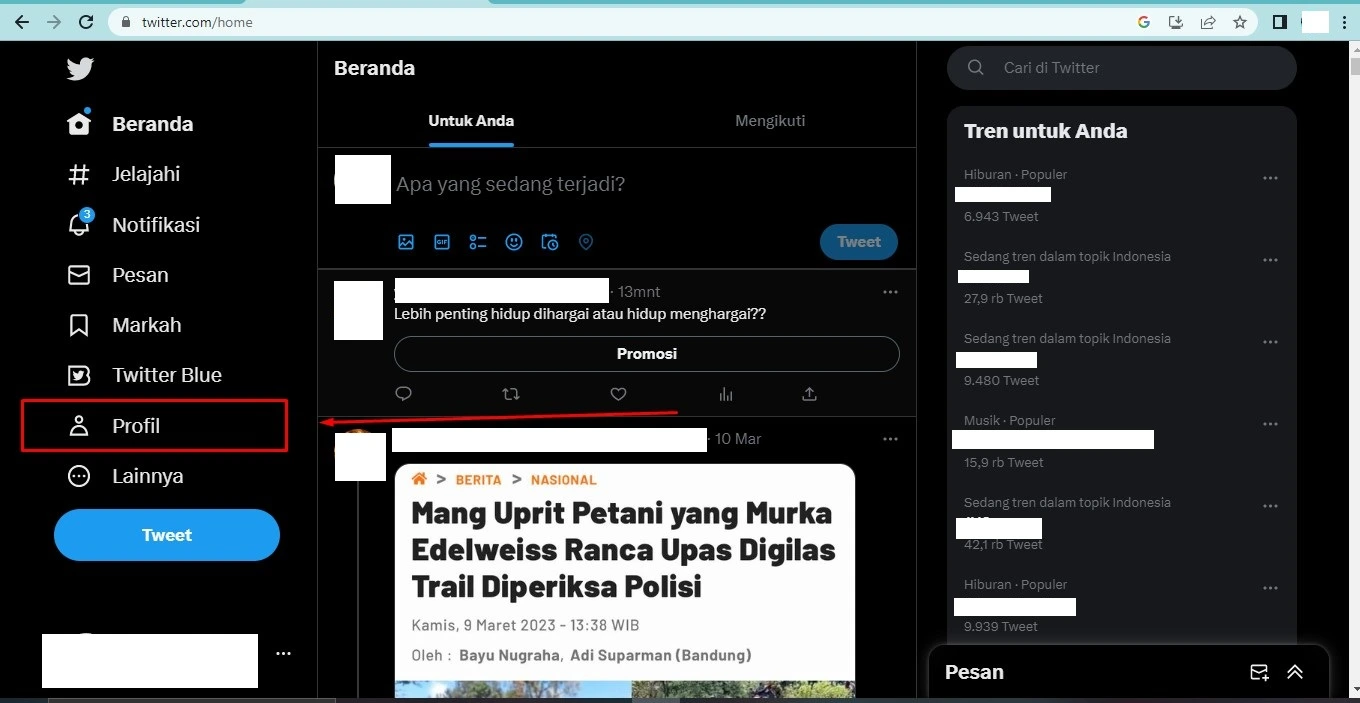Retweet the hidup dihargai tweet

click(x=511, y=394)
